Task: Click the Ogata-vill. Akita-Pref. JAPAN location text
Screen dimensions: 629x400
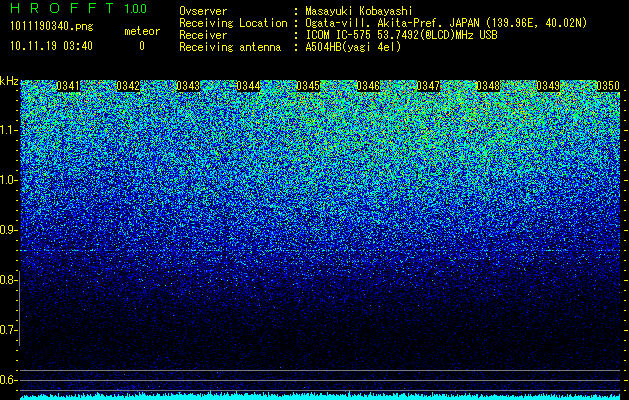Action: coord(446,23)
